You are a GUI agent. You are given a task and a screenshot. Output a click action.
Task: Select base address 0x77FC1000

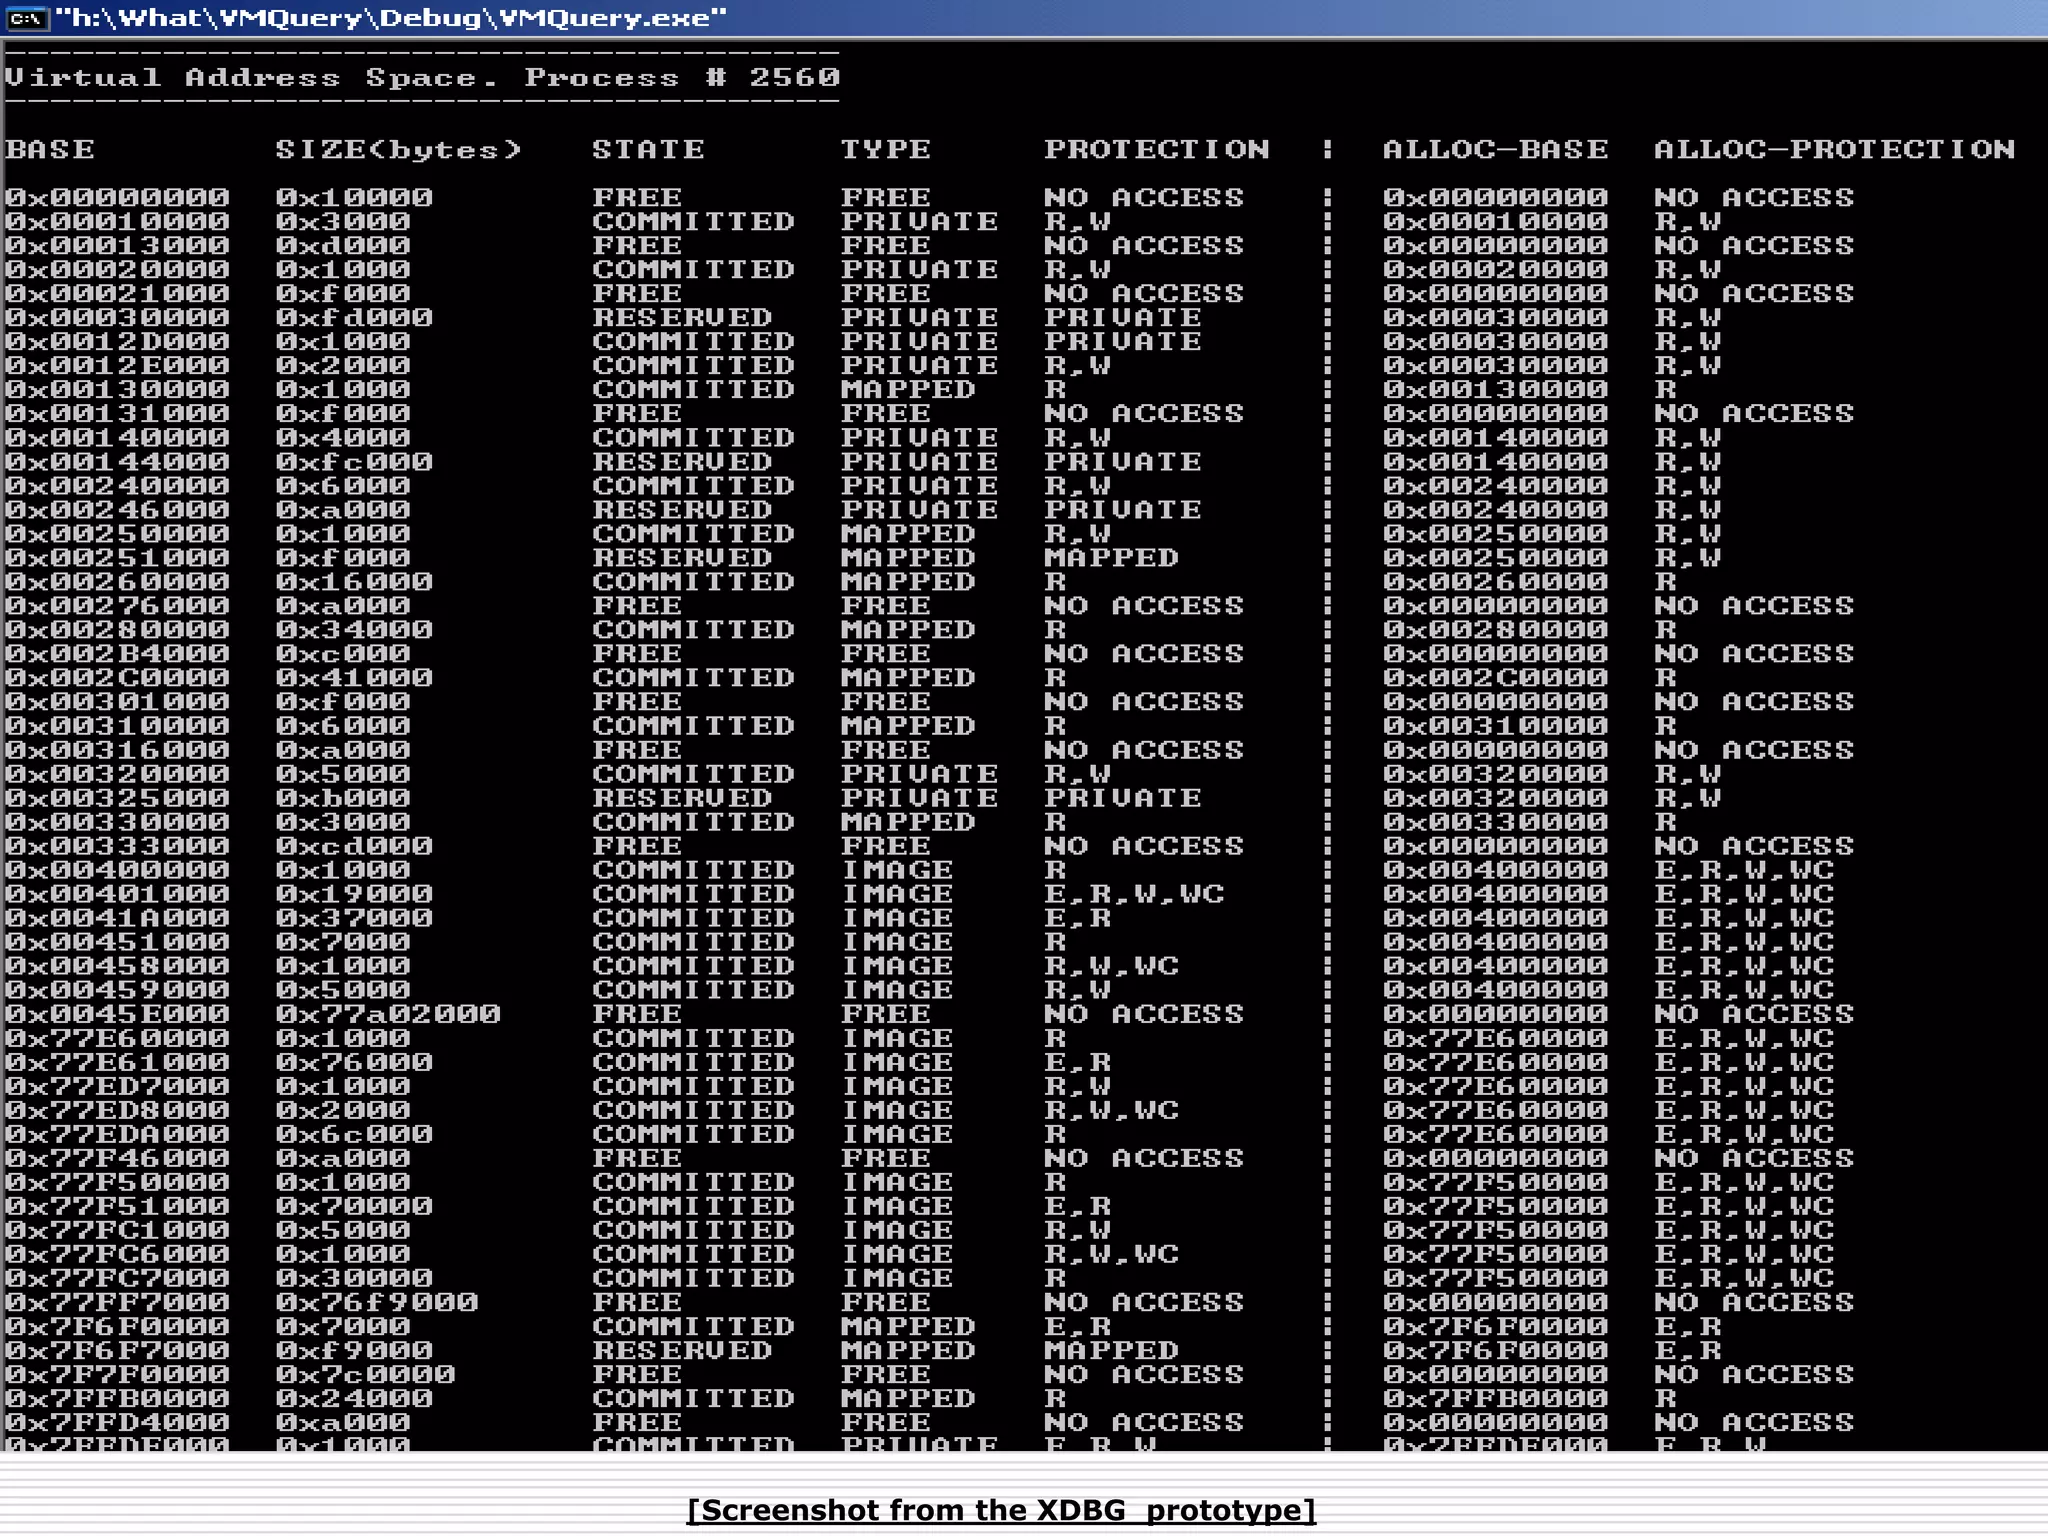pyautogui.click(x=118, y=1230)
